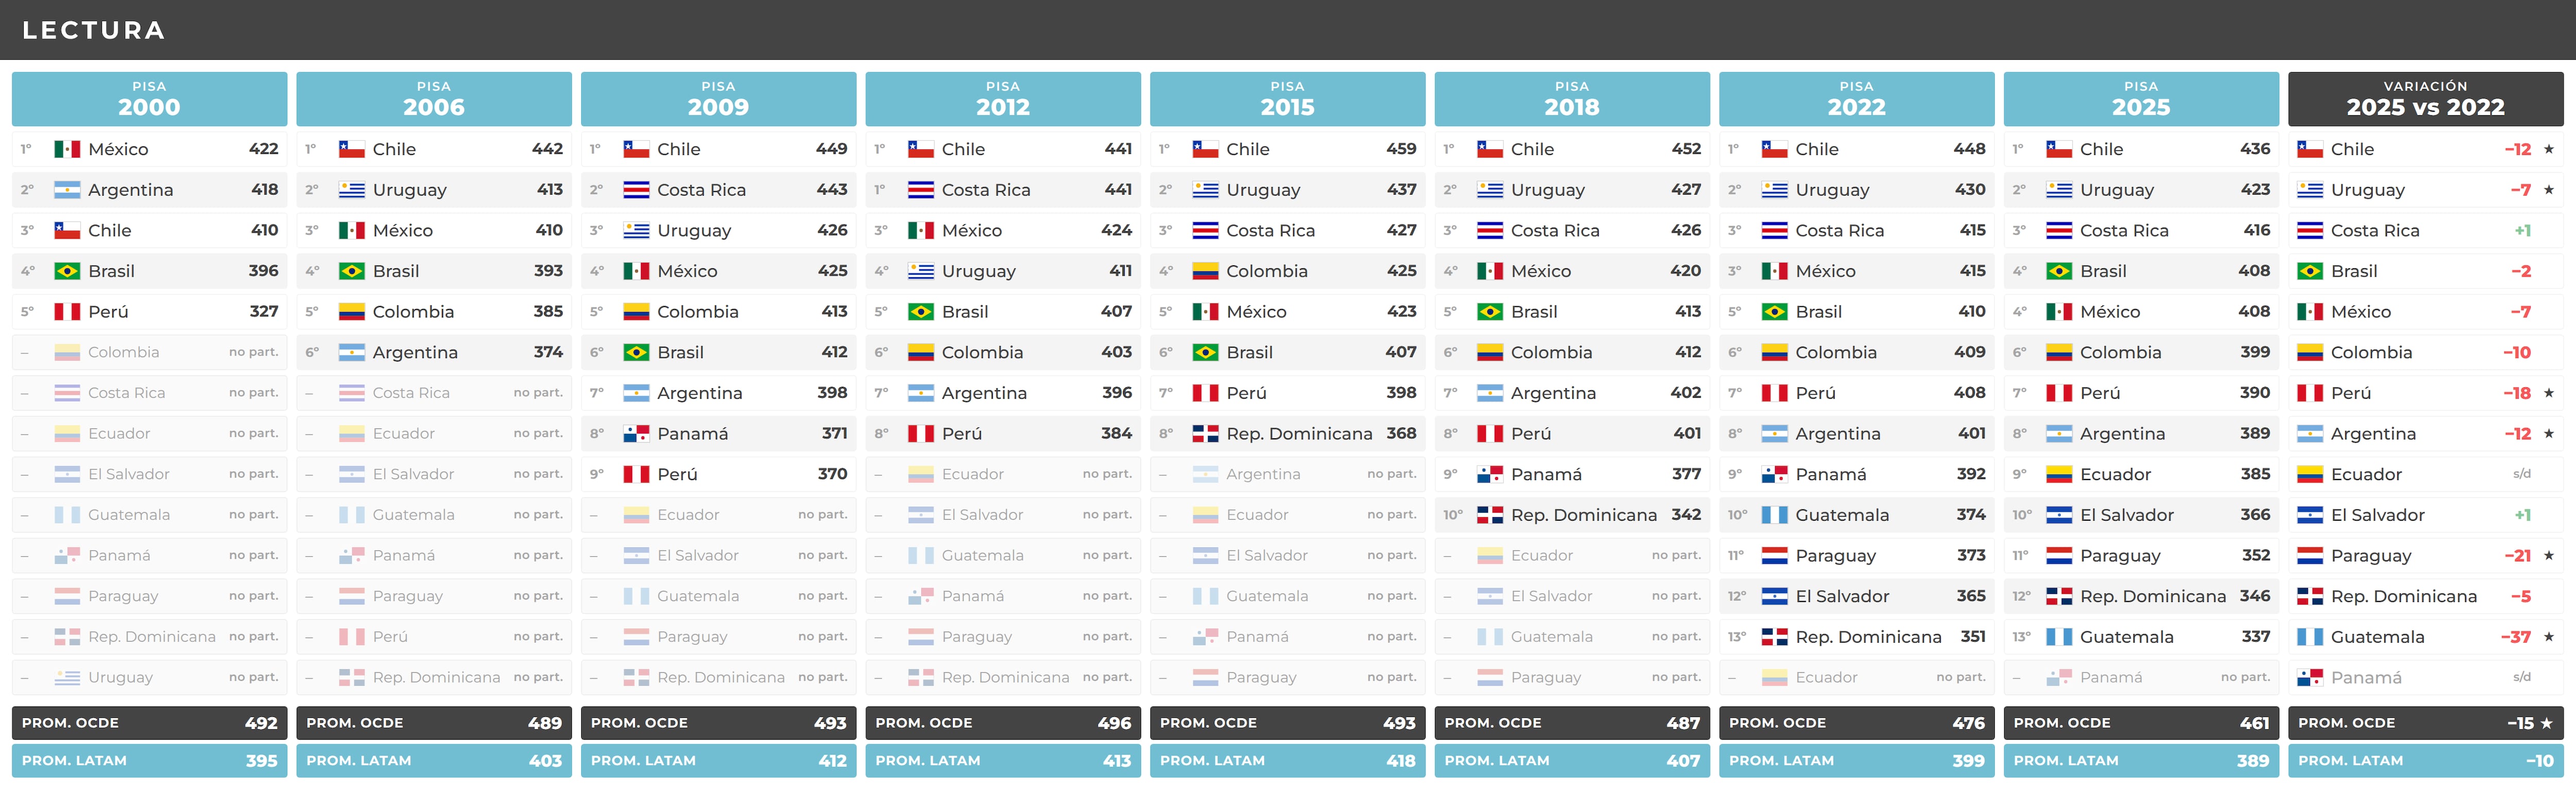
Task: Click the El Salvador flag in PISA 2022 column
Action: pyautogui.click(x=1775, y=597)
